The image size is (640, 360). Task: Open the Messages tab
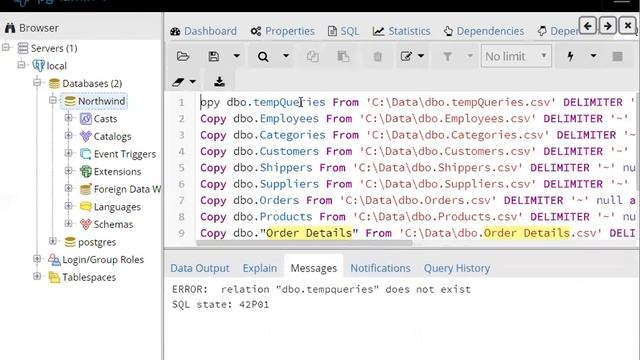pos(313,268)
